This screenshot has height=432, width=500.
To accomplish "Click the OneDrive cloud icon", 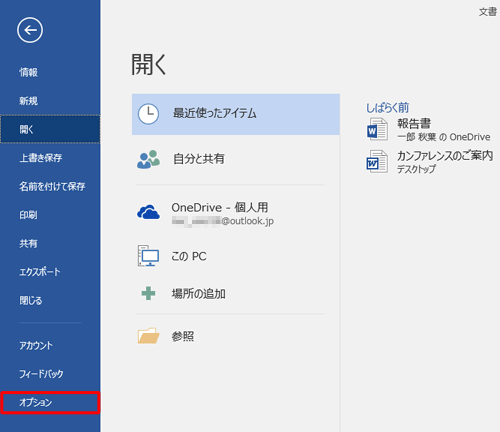I will click(148, 212).
